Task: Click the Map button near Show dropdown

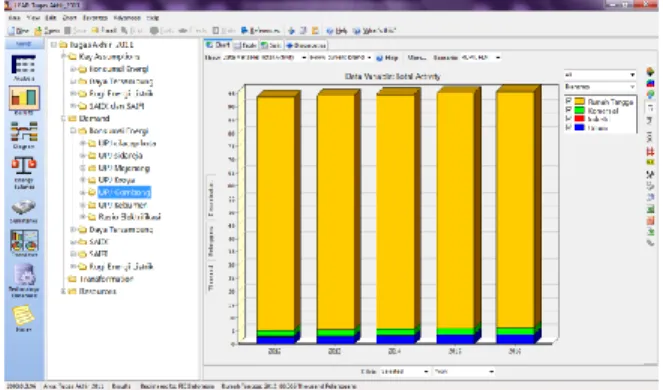Action: 387,58
